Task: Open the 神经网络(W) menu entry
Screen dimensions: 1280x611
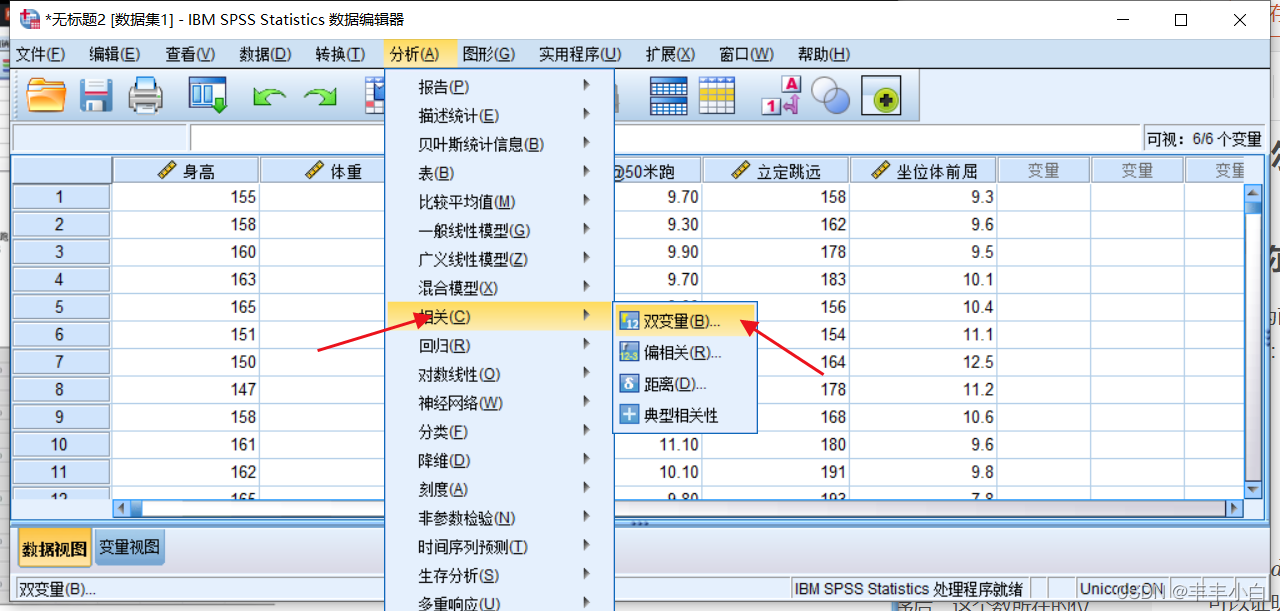Action: point(499,404)
